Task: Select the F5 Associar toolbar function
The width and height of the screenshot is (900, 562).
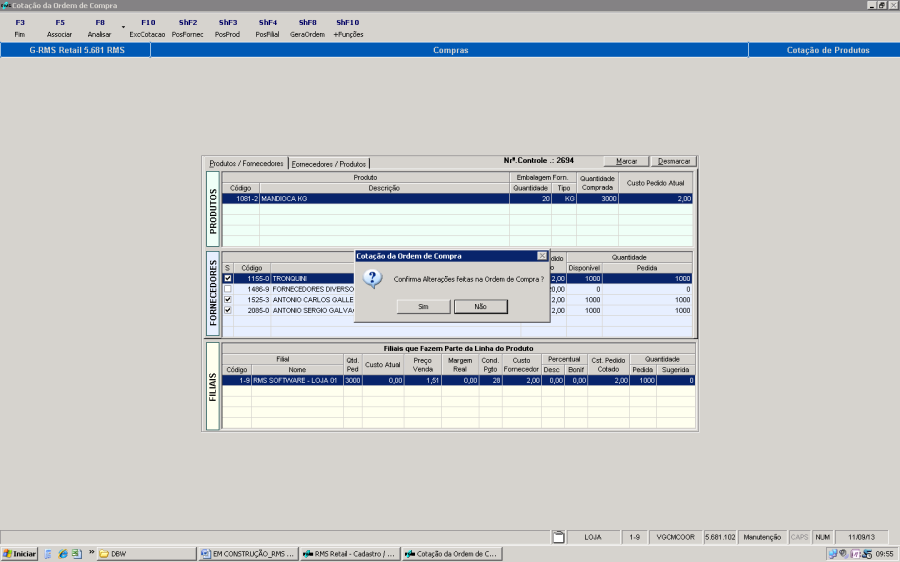Action: 60,28
